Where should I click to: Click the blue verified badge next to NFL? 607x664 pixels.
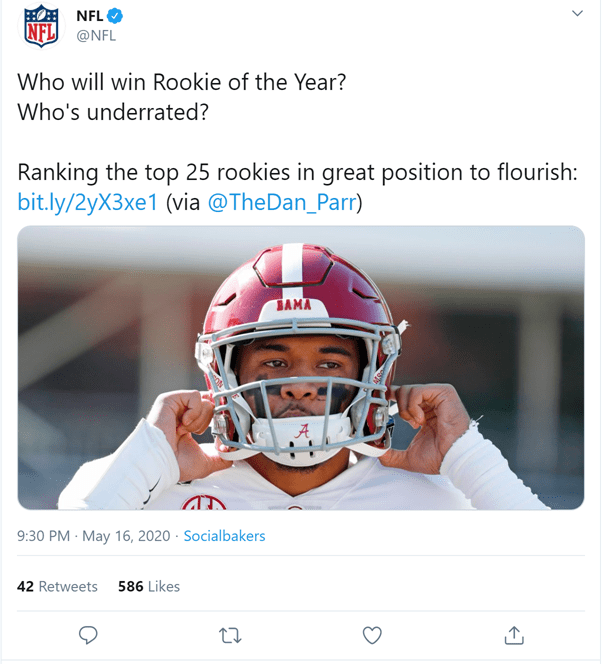point(115,16)
